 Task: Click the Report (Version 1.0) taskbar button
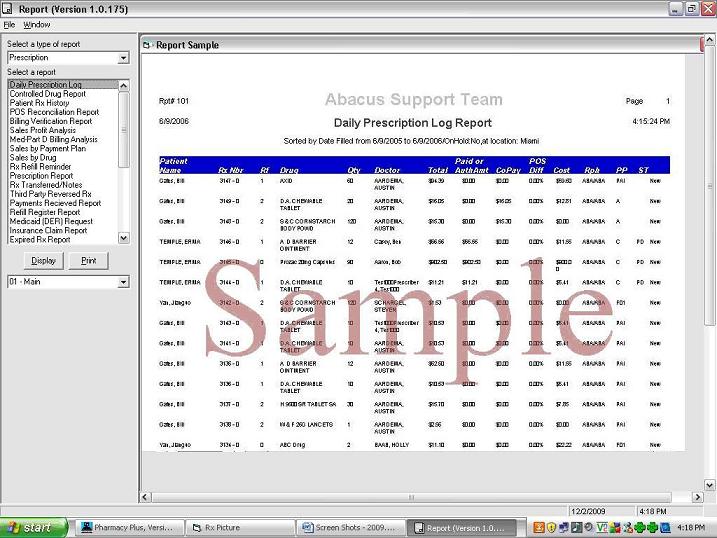(461, 527)
